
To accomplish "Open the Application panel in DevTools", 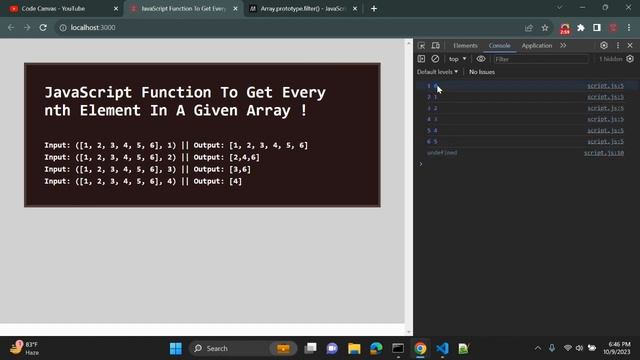I will point(537,46).
